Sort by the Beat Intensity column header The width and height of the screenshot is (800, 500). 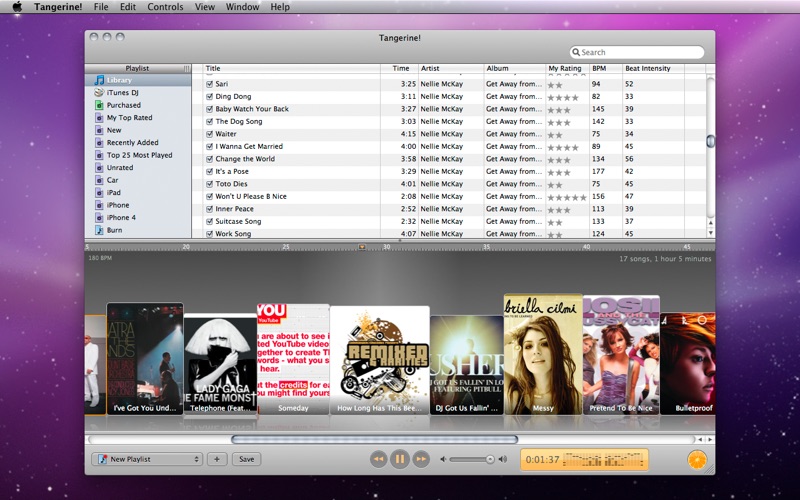click(x=653, y=68)
